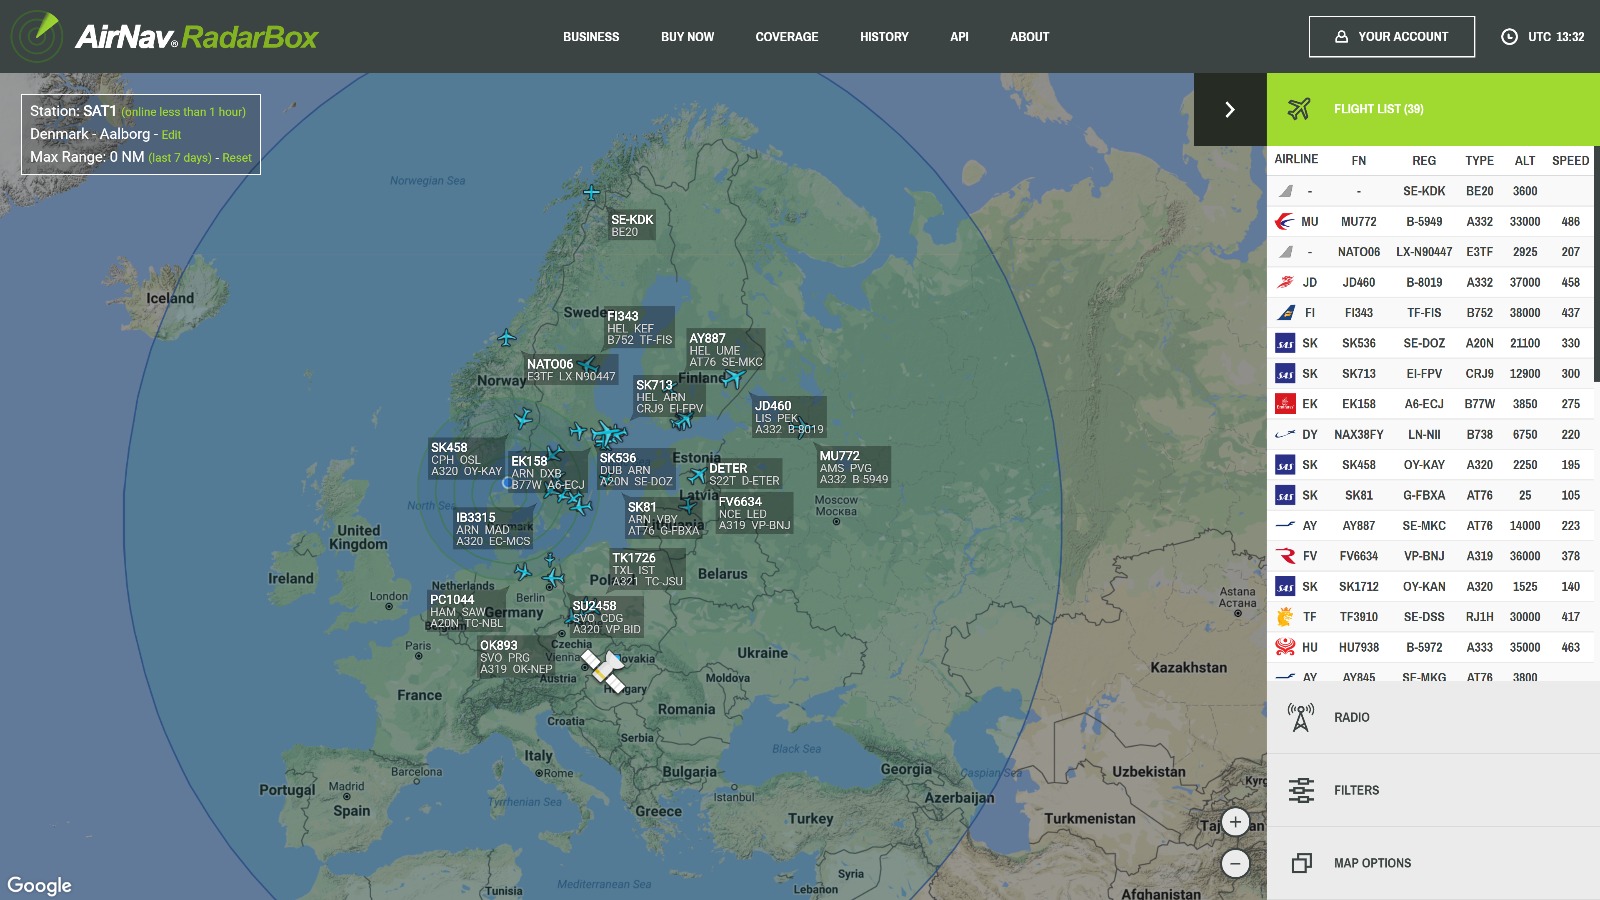Select the TK1726 flight label on map
The width and height of the screenshot is (1600, 900).
(647, 569)
